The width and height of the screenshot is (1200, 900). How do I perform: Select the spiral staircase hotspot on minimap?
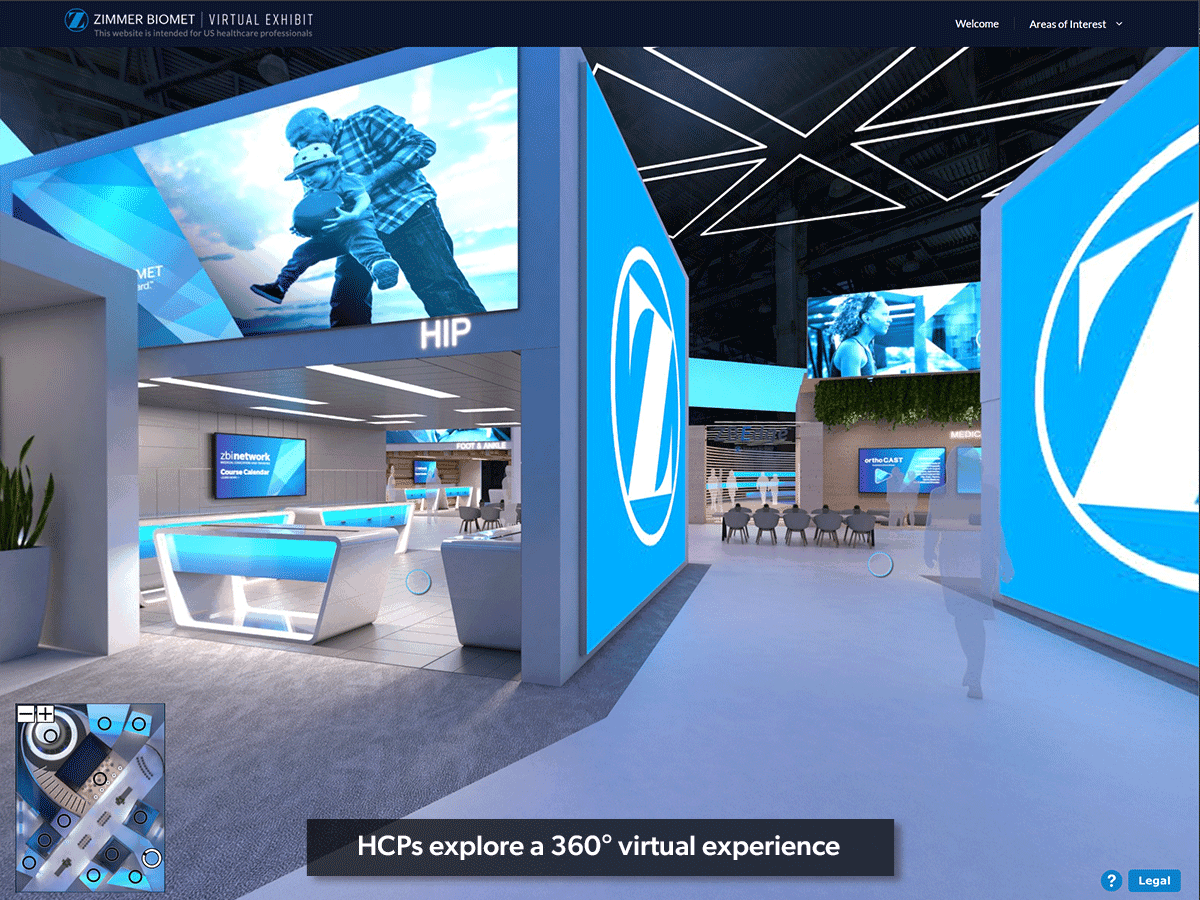click(x=50, y=736)
